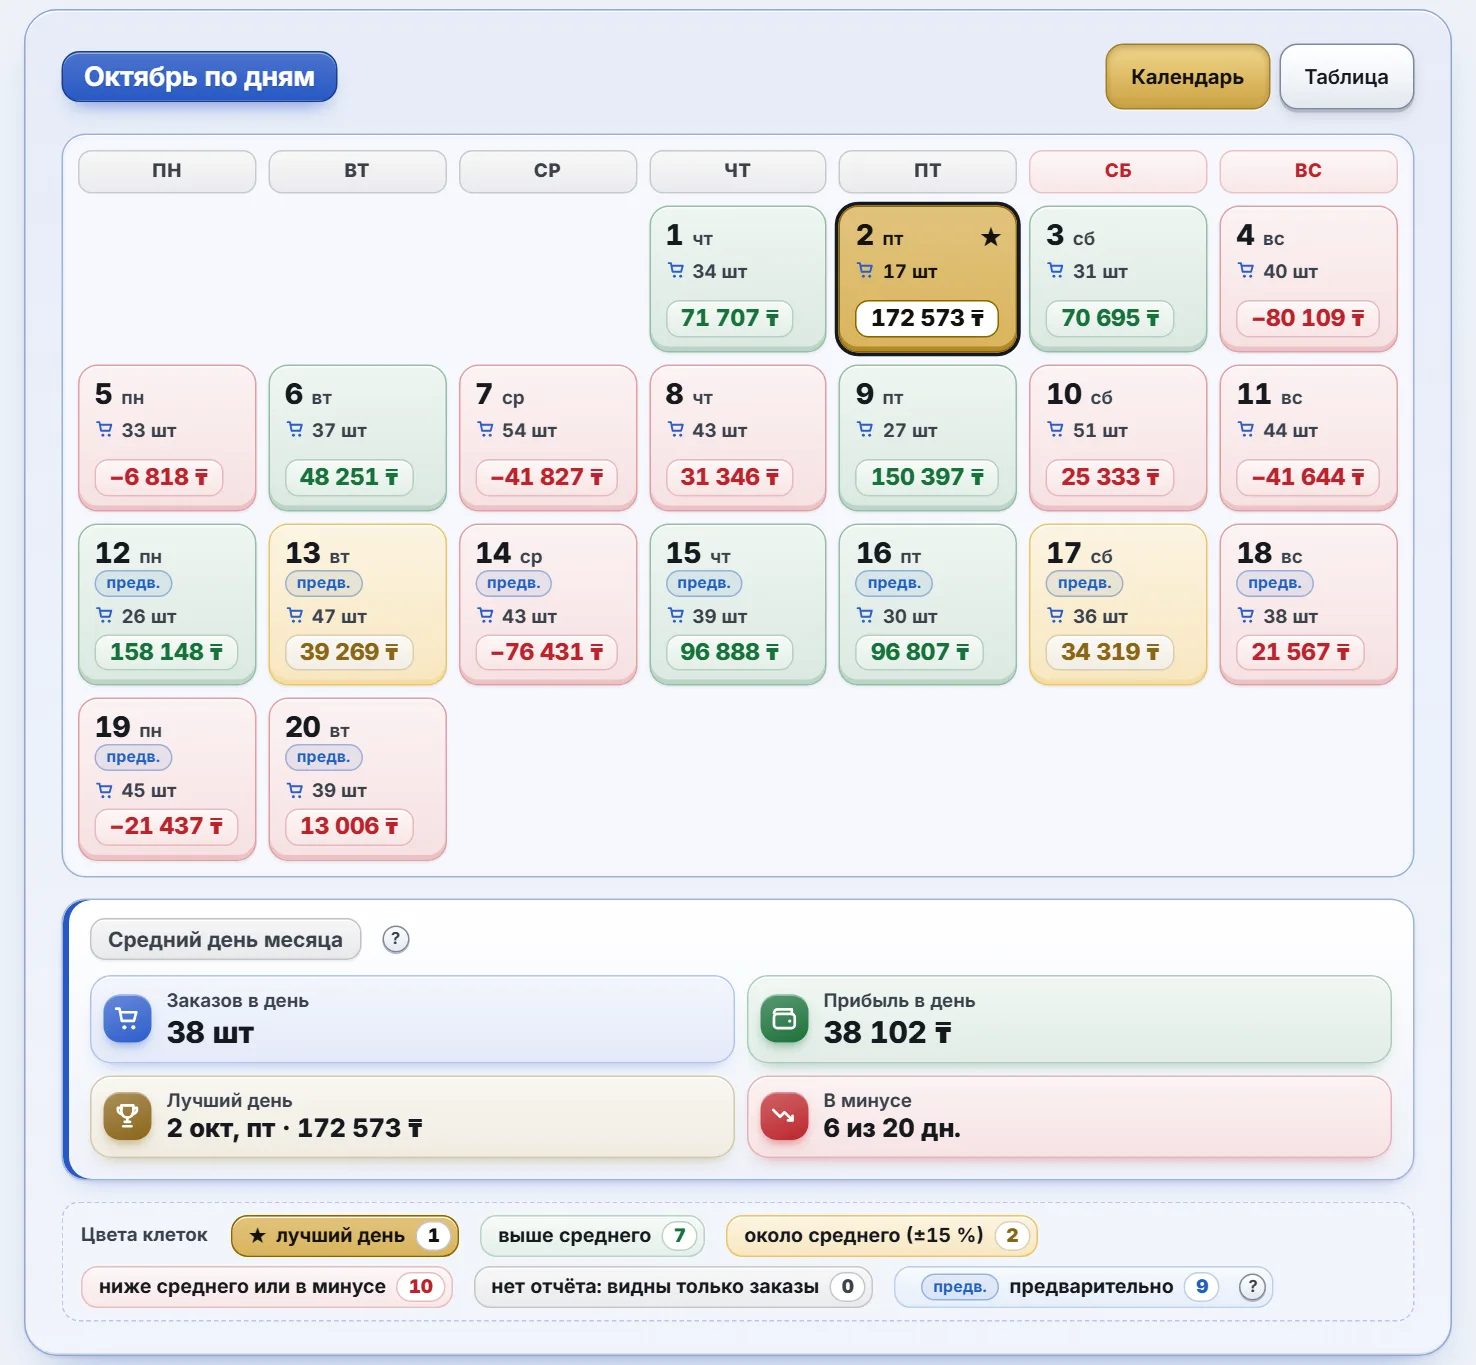Click the downward trend icon in В минусе card
This screenshot has width=1476, height=1365.
[784, 1117]
